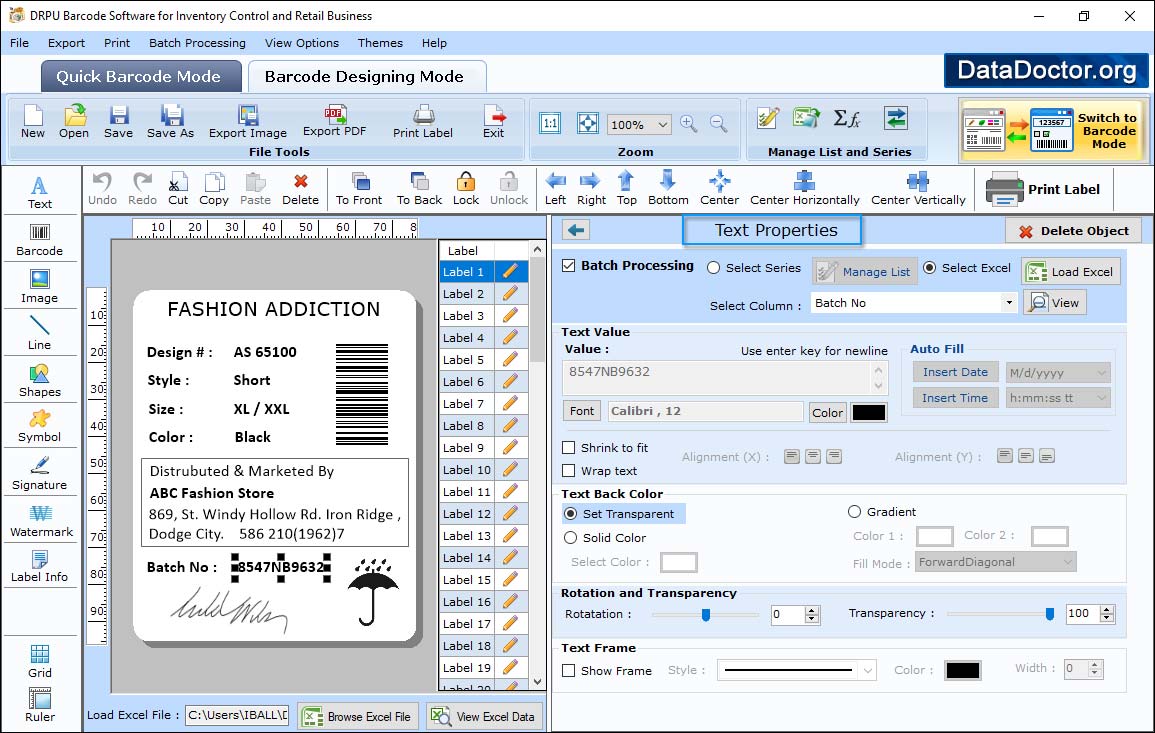Click the View Excel Data button
This screenshot has height=733, width=1155.
point(484,716)
